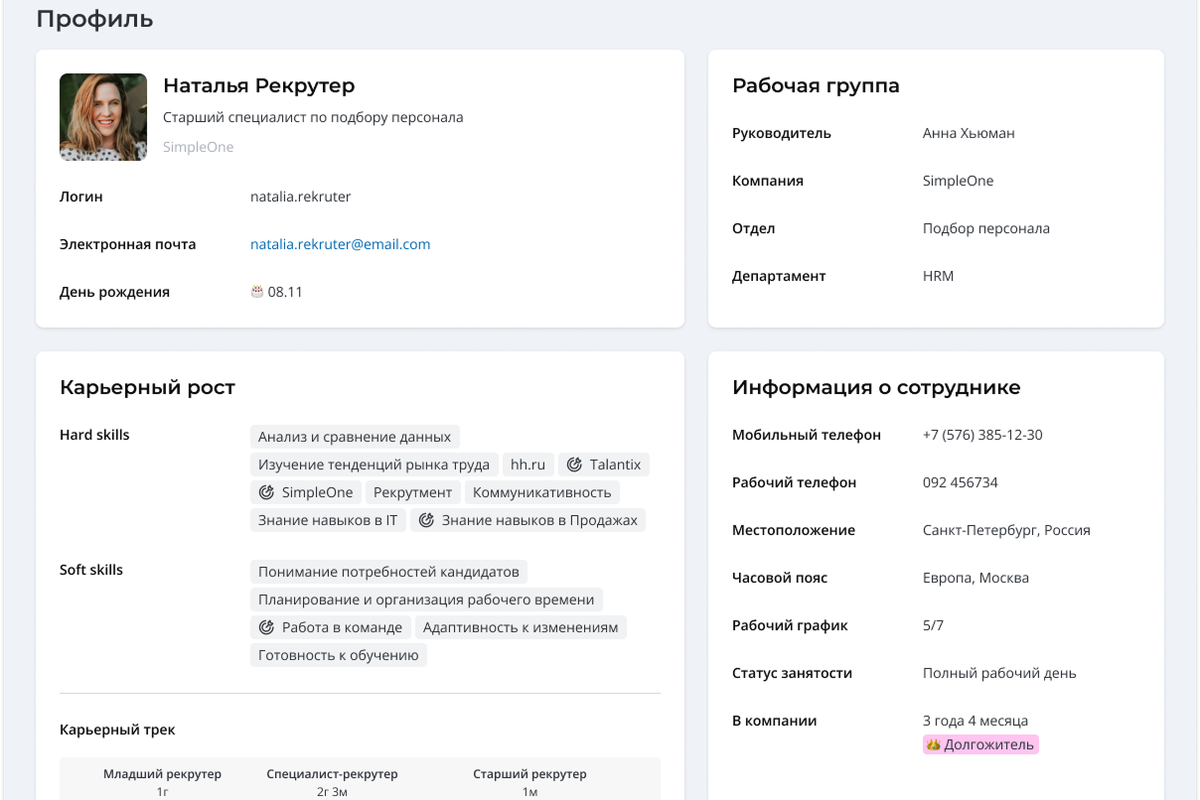Click the target icon in SimpleOne skill tag
1200x800 pixels.
click(x=266, y=492)
